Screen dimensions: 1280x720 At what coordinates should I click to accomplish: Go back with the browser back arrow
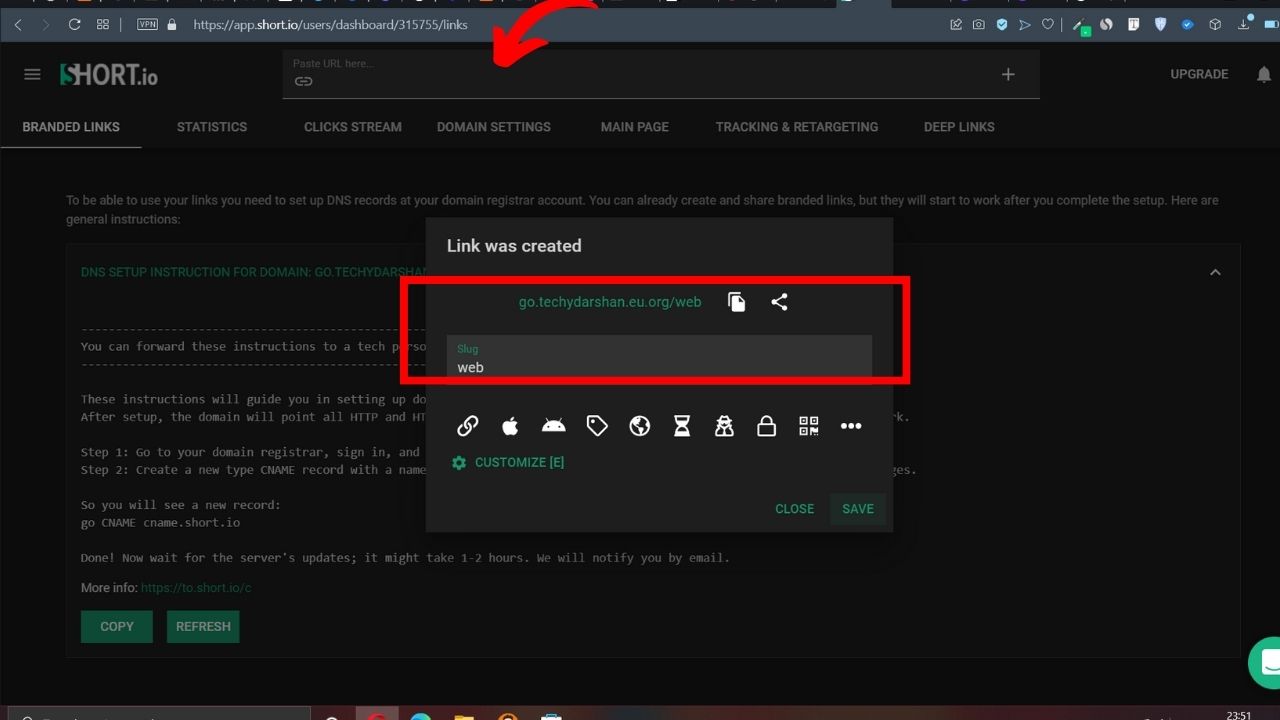pos(18,24)
